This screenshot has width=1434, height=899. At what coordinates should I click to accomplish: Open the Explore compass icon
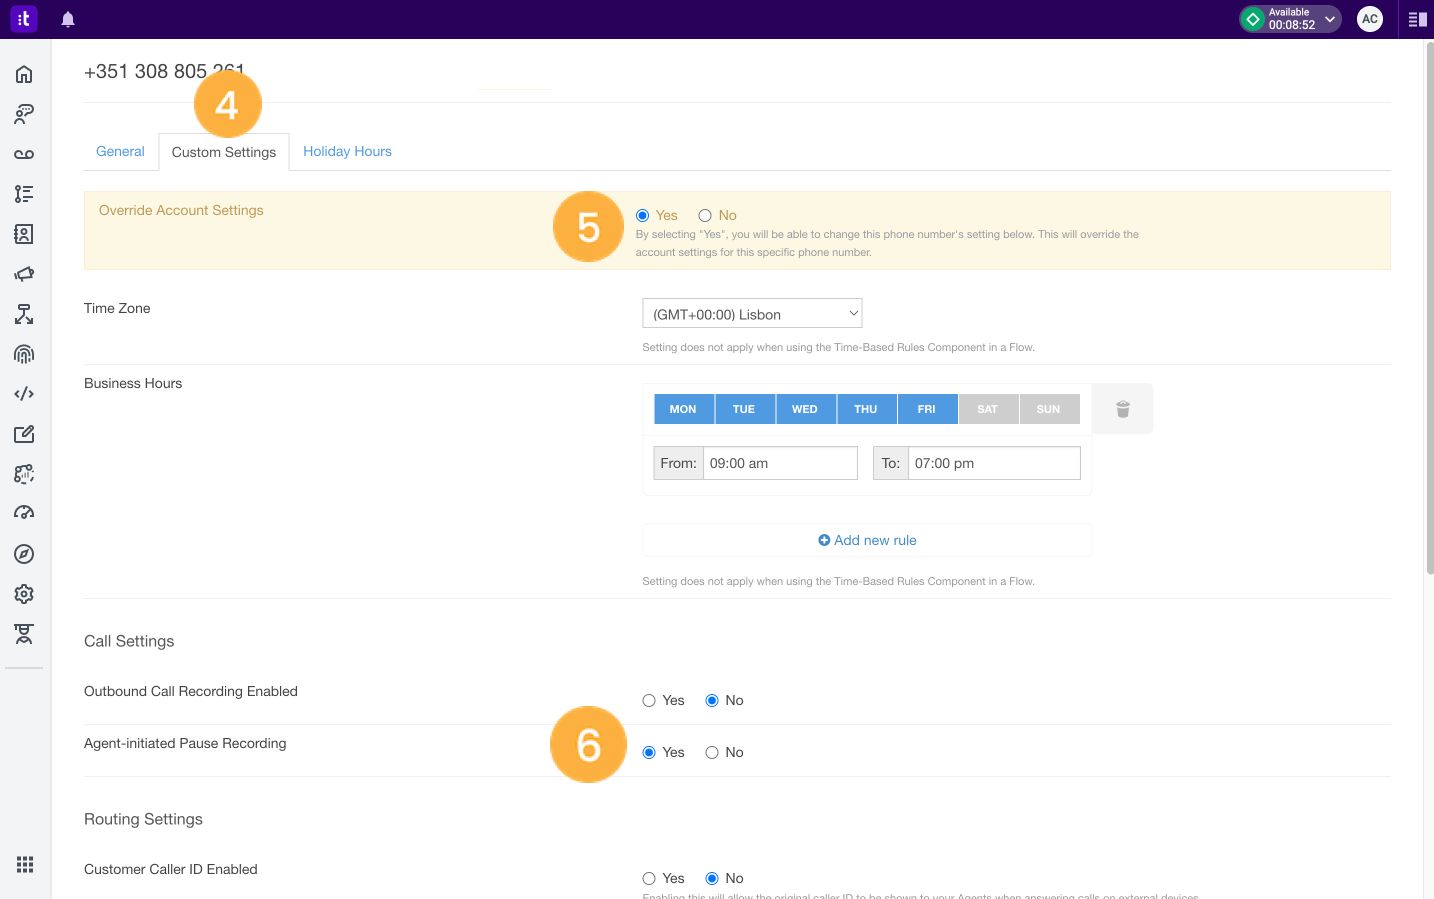click(24, 554)
